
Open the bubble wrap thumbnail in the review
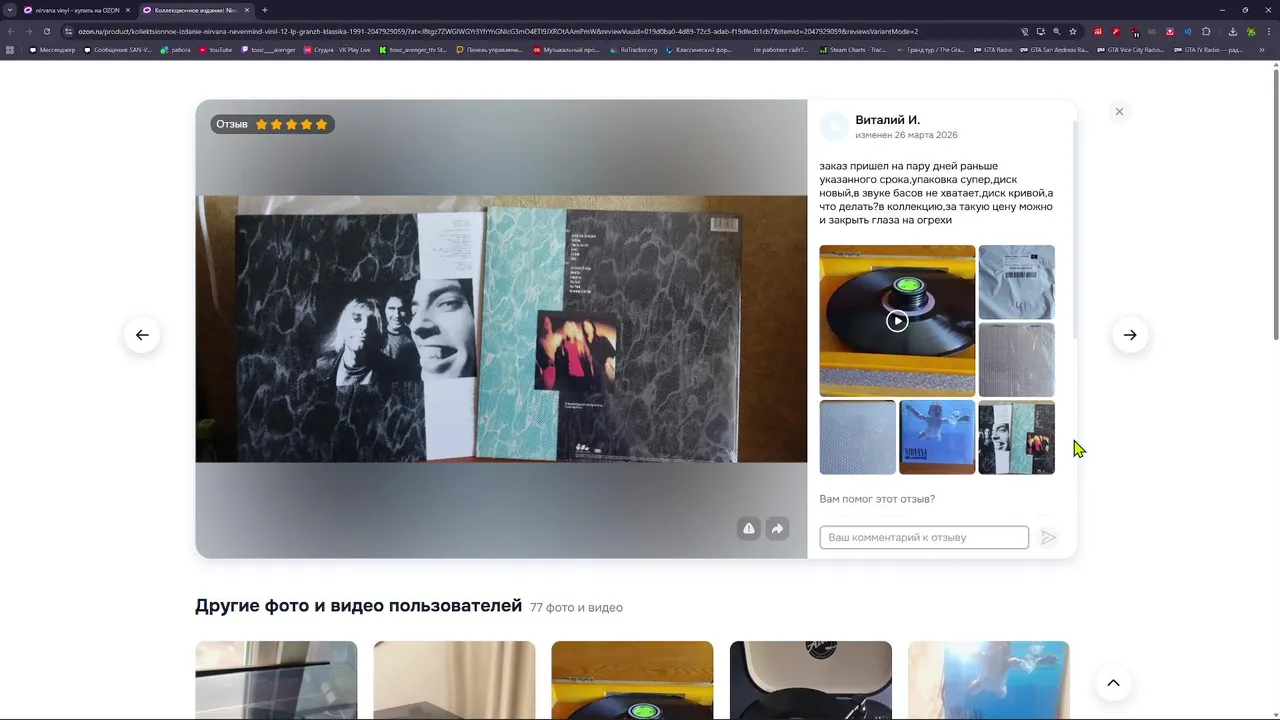pyautogui.click(x=857, y=437)
